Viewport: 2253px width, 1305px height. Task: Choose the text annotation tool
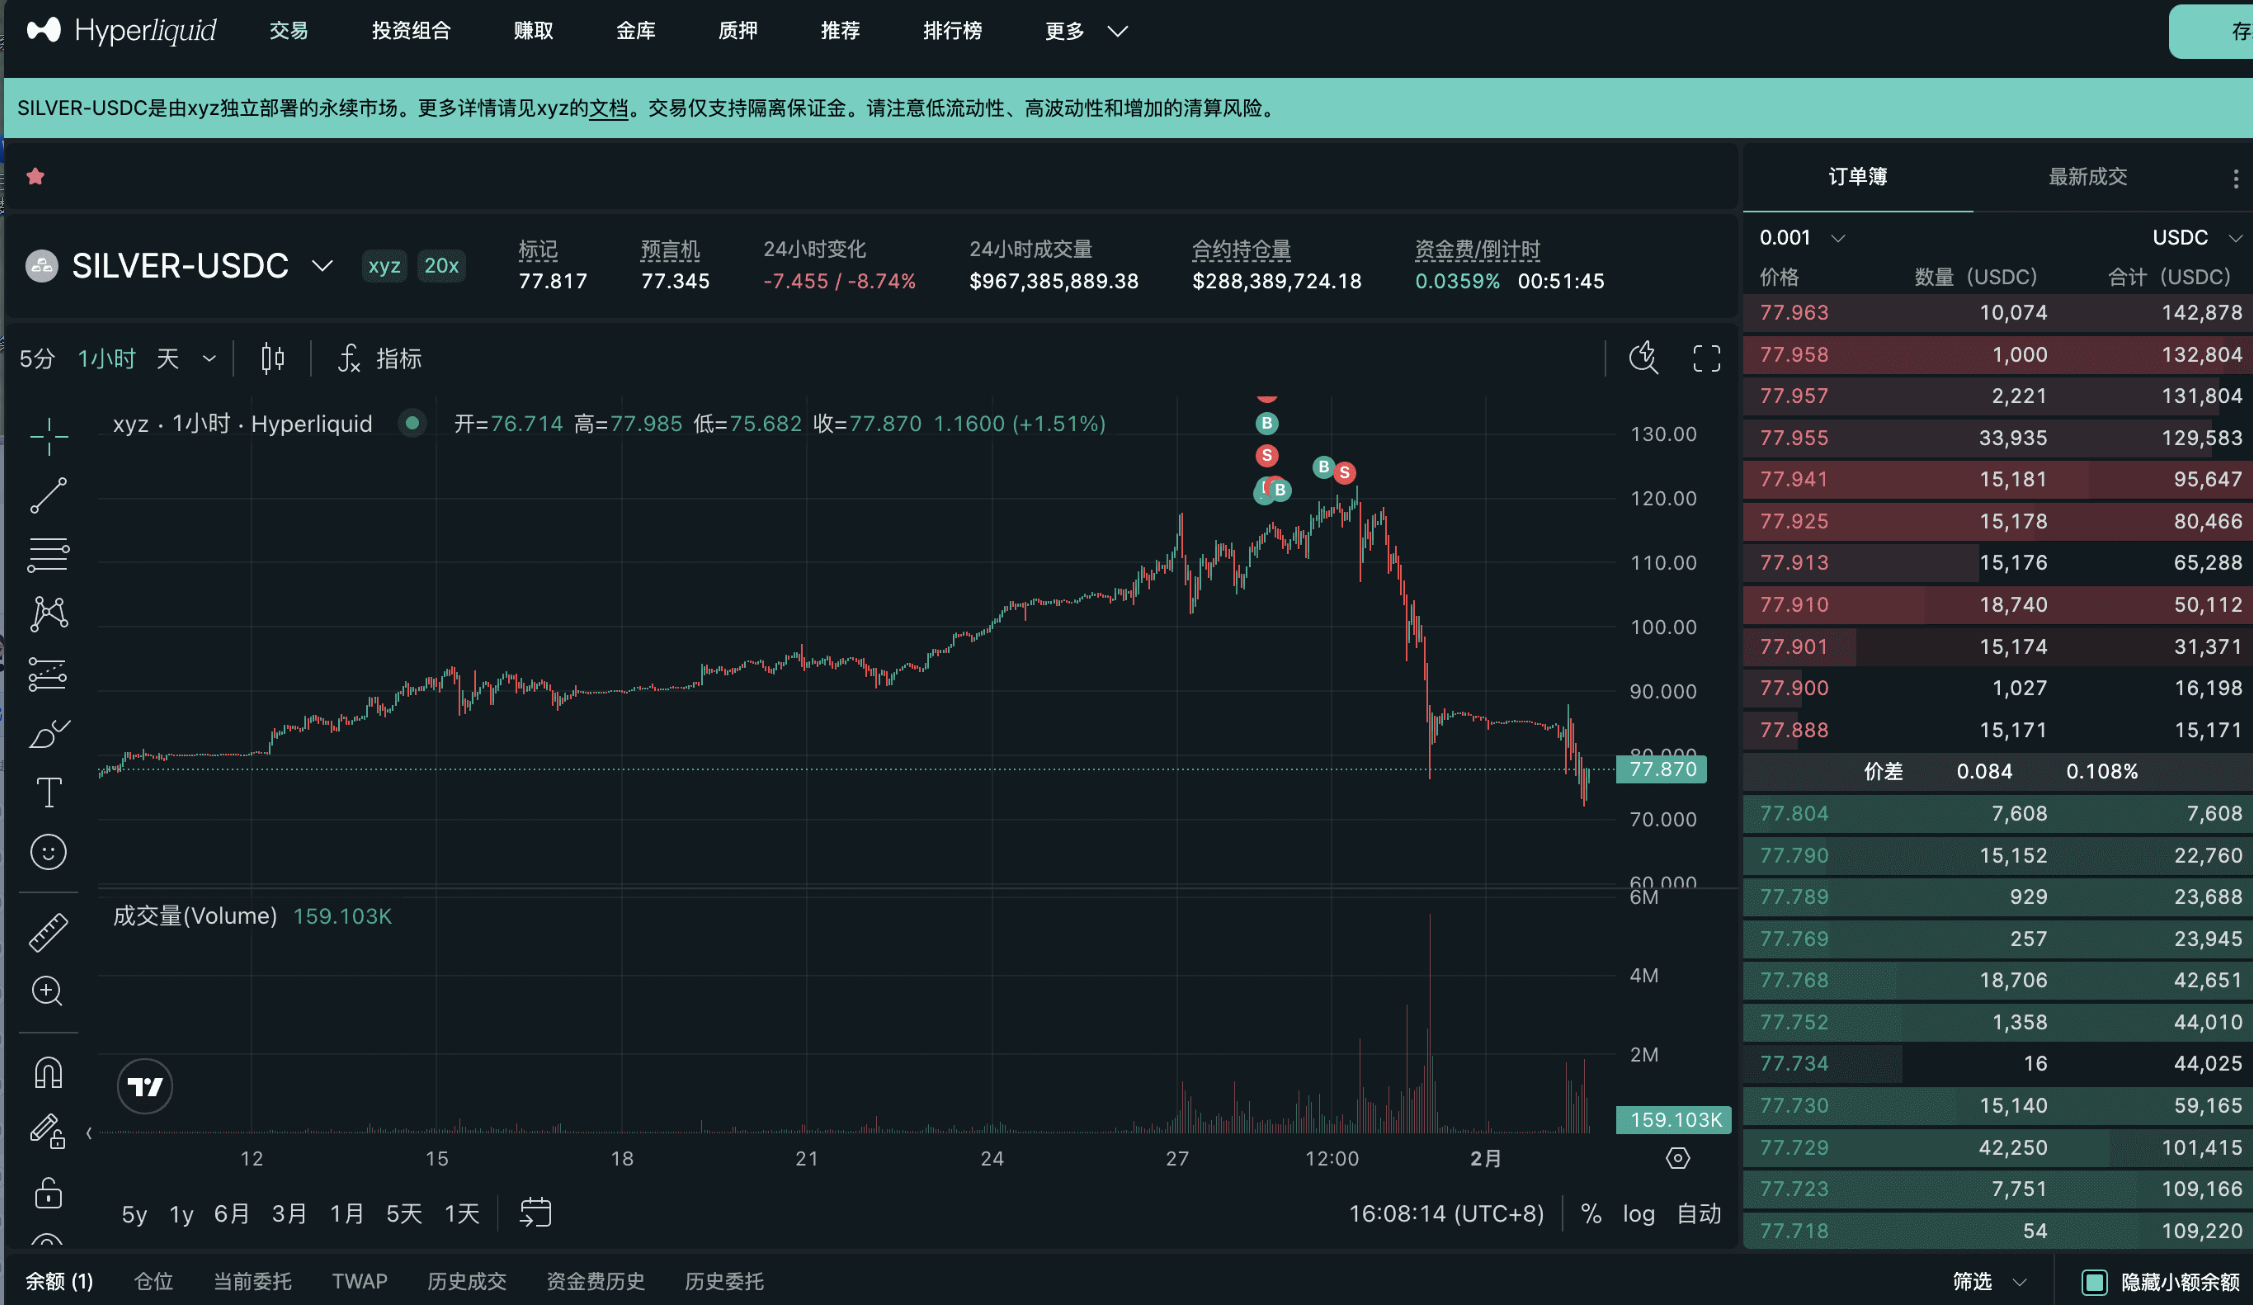coord(48,793)
